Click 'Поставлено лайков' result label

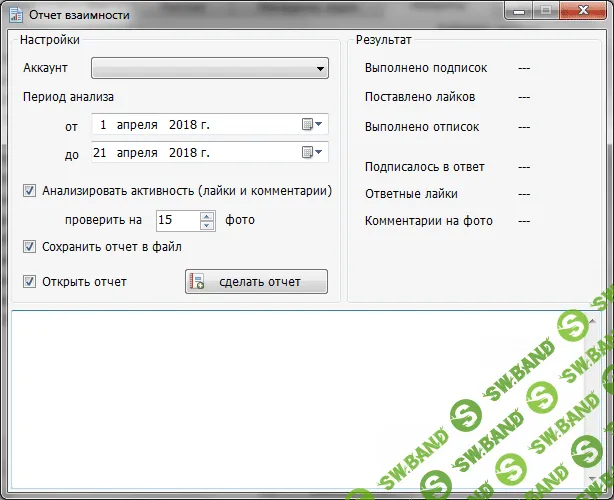point(420,97)
